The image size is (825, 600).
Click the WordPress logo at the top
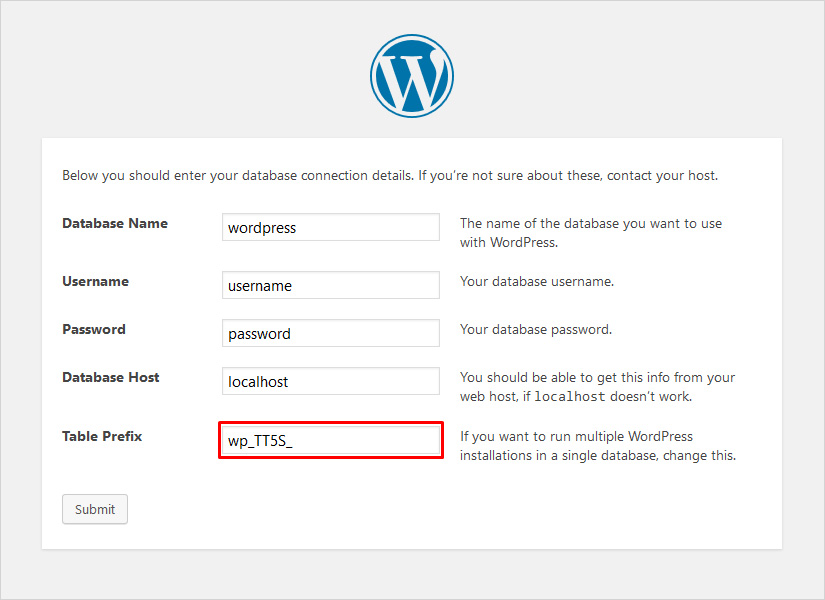(x=412, y=76)
